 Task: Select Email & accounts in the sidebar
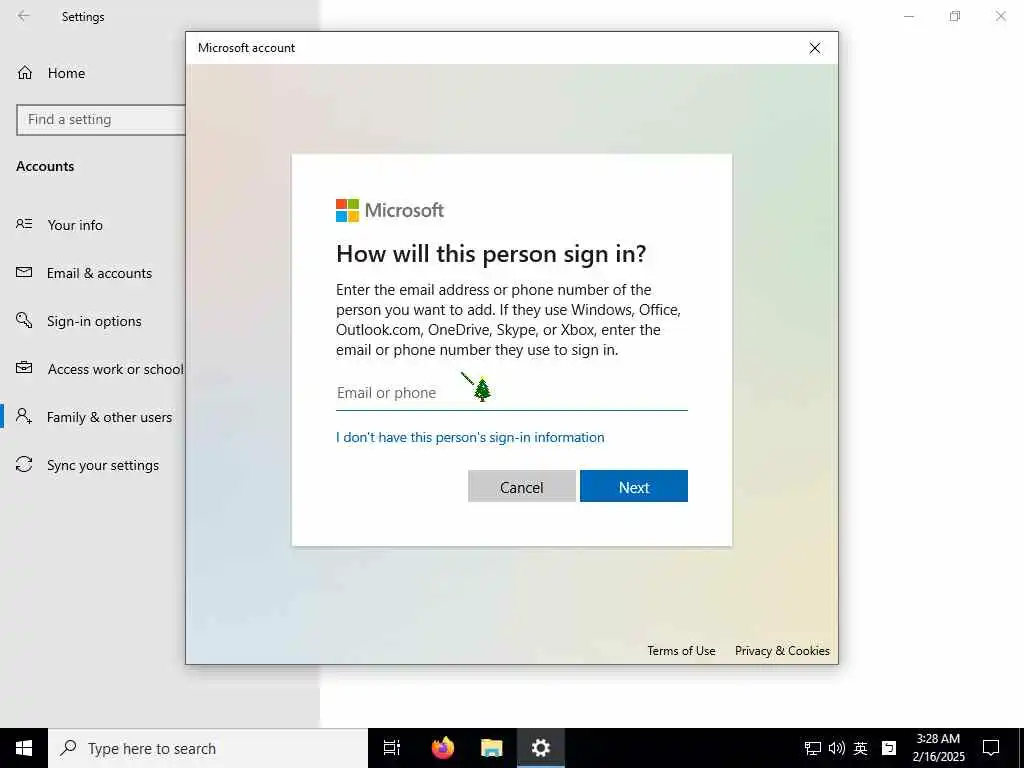99,273
